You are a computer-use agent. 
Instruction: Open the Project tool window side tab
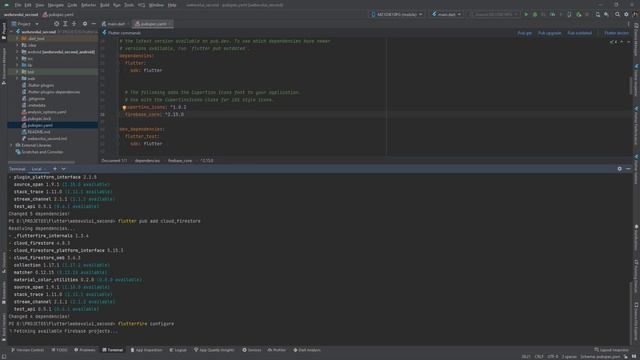click(x=4, y=32)
